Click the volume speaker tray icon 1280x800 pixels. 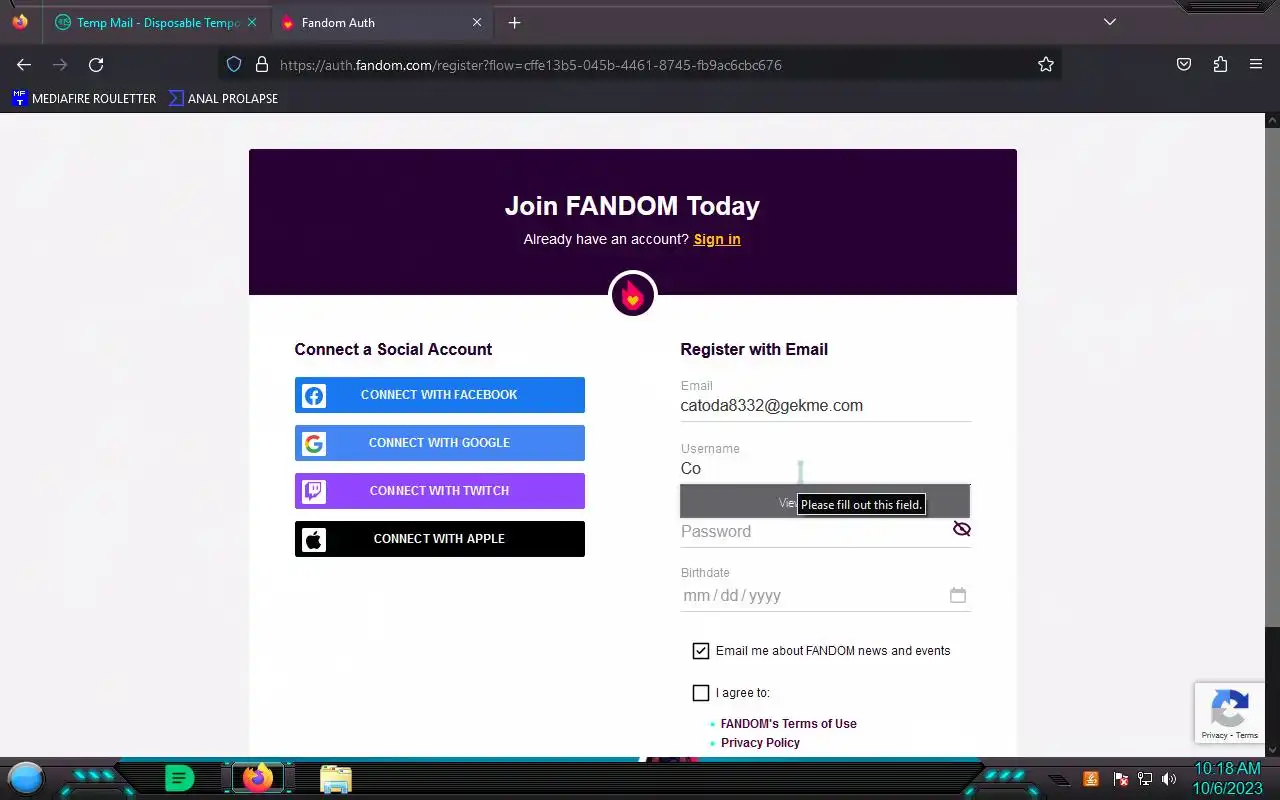[1169, 779]
